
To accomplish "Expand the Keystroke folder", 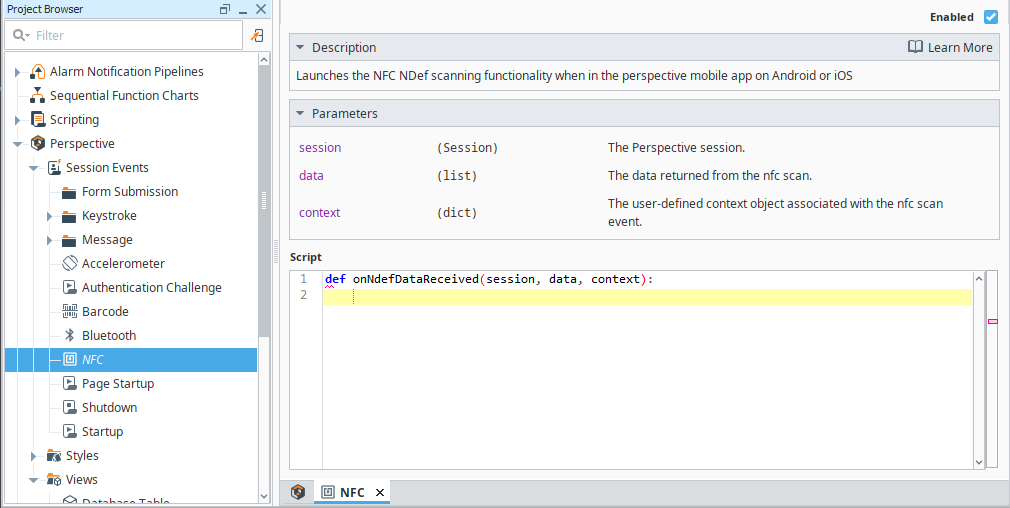I will [x=50, y=216].
